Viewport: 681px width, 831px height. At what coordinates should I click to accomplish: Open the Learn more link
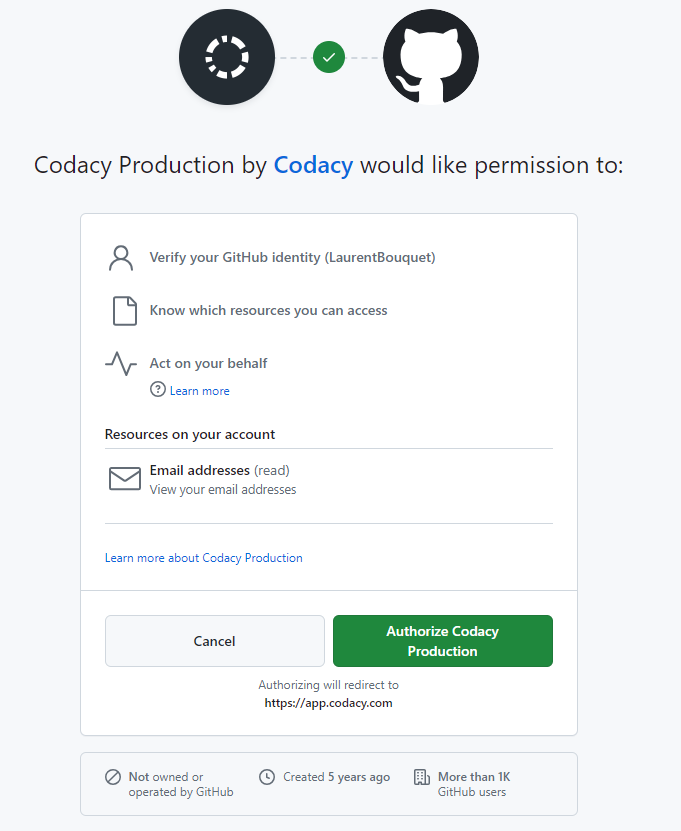[x=199, y=391]
